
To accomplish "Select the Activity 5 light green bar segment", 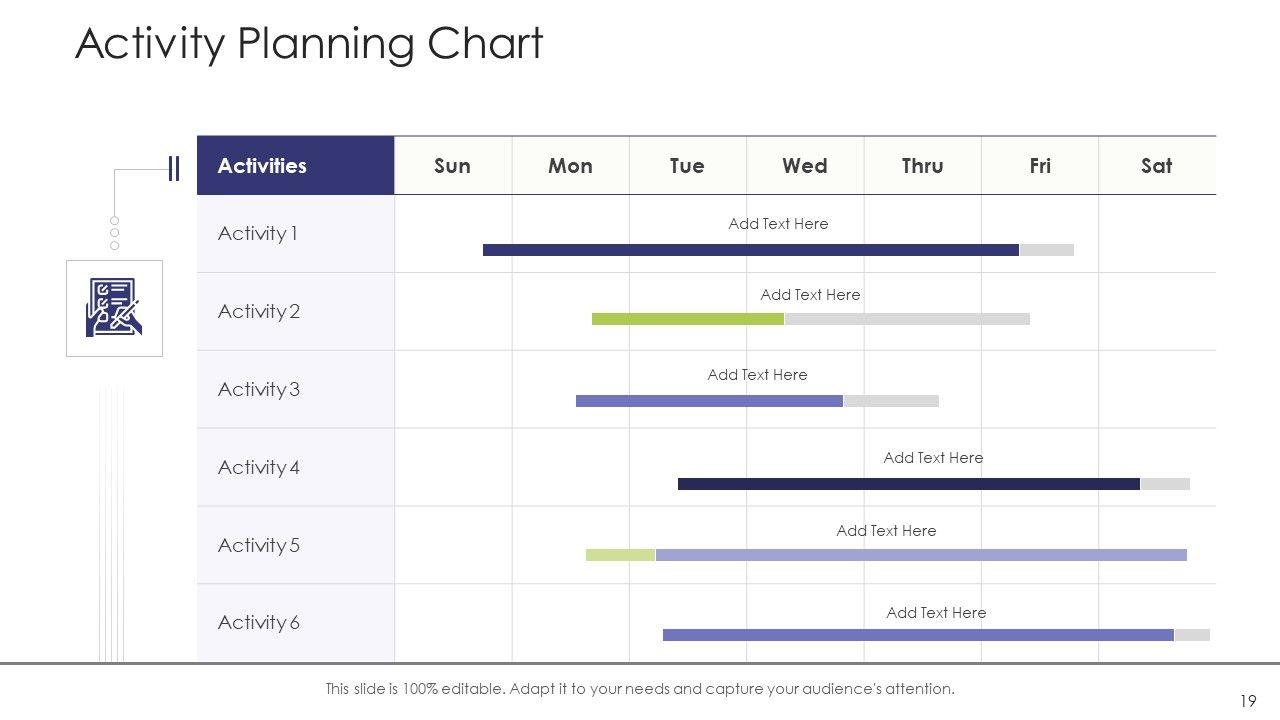I will coord(620,555).
